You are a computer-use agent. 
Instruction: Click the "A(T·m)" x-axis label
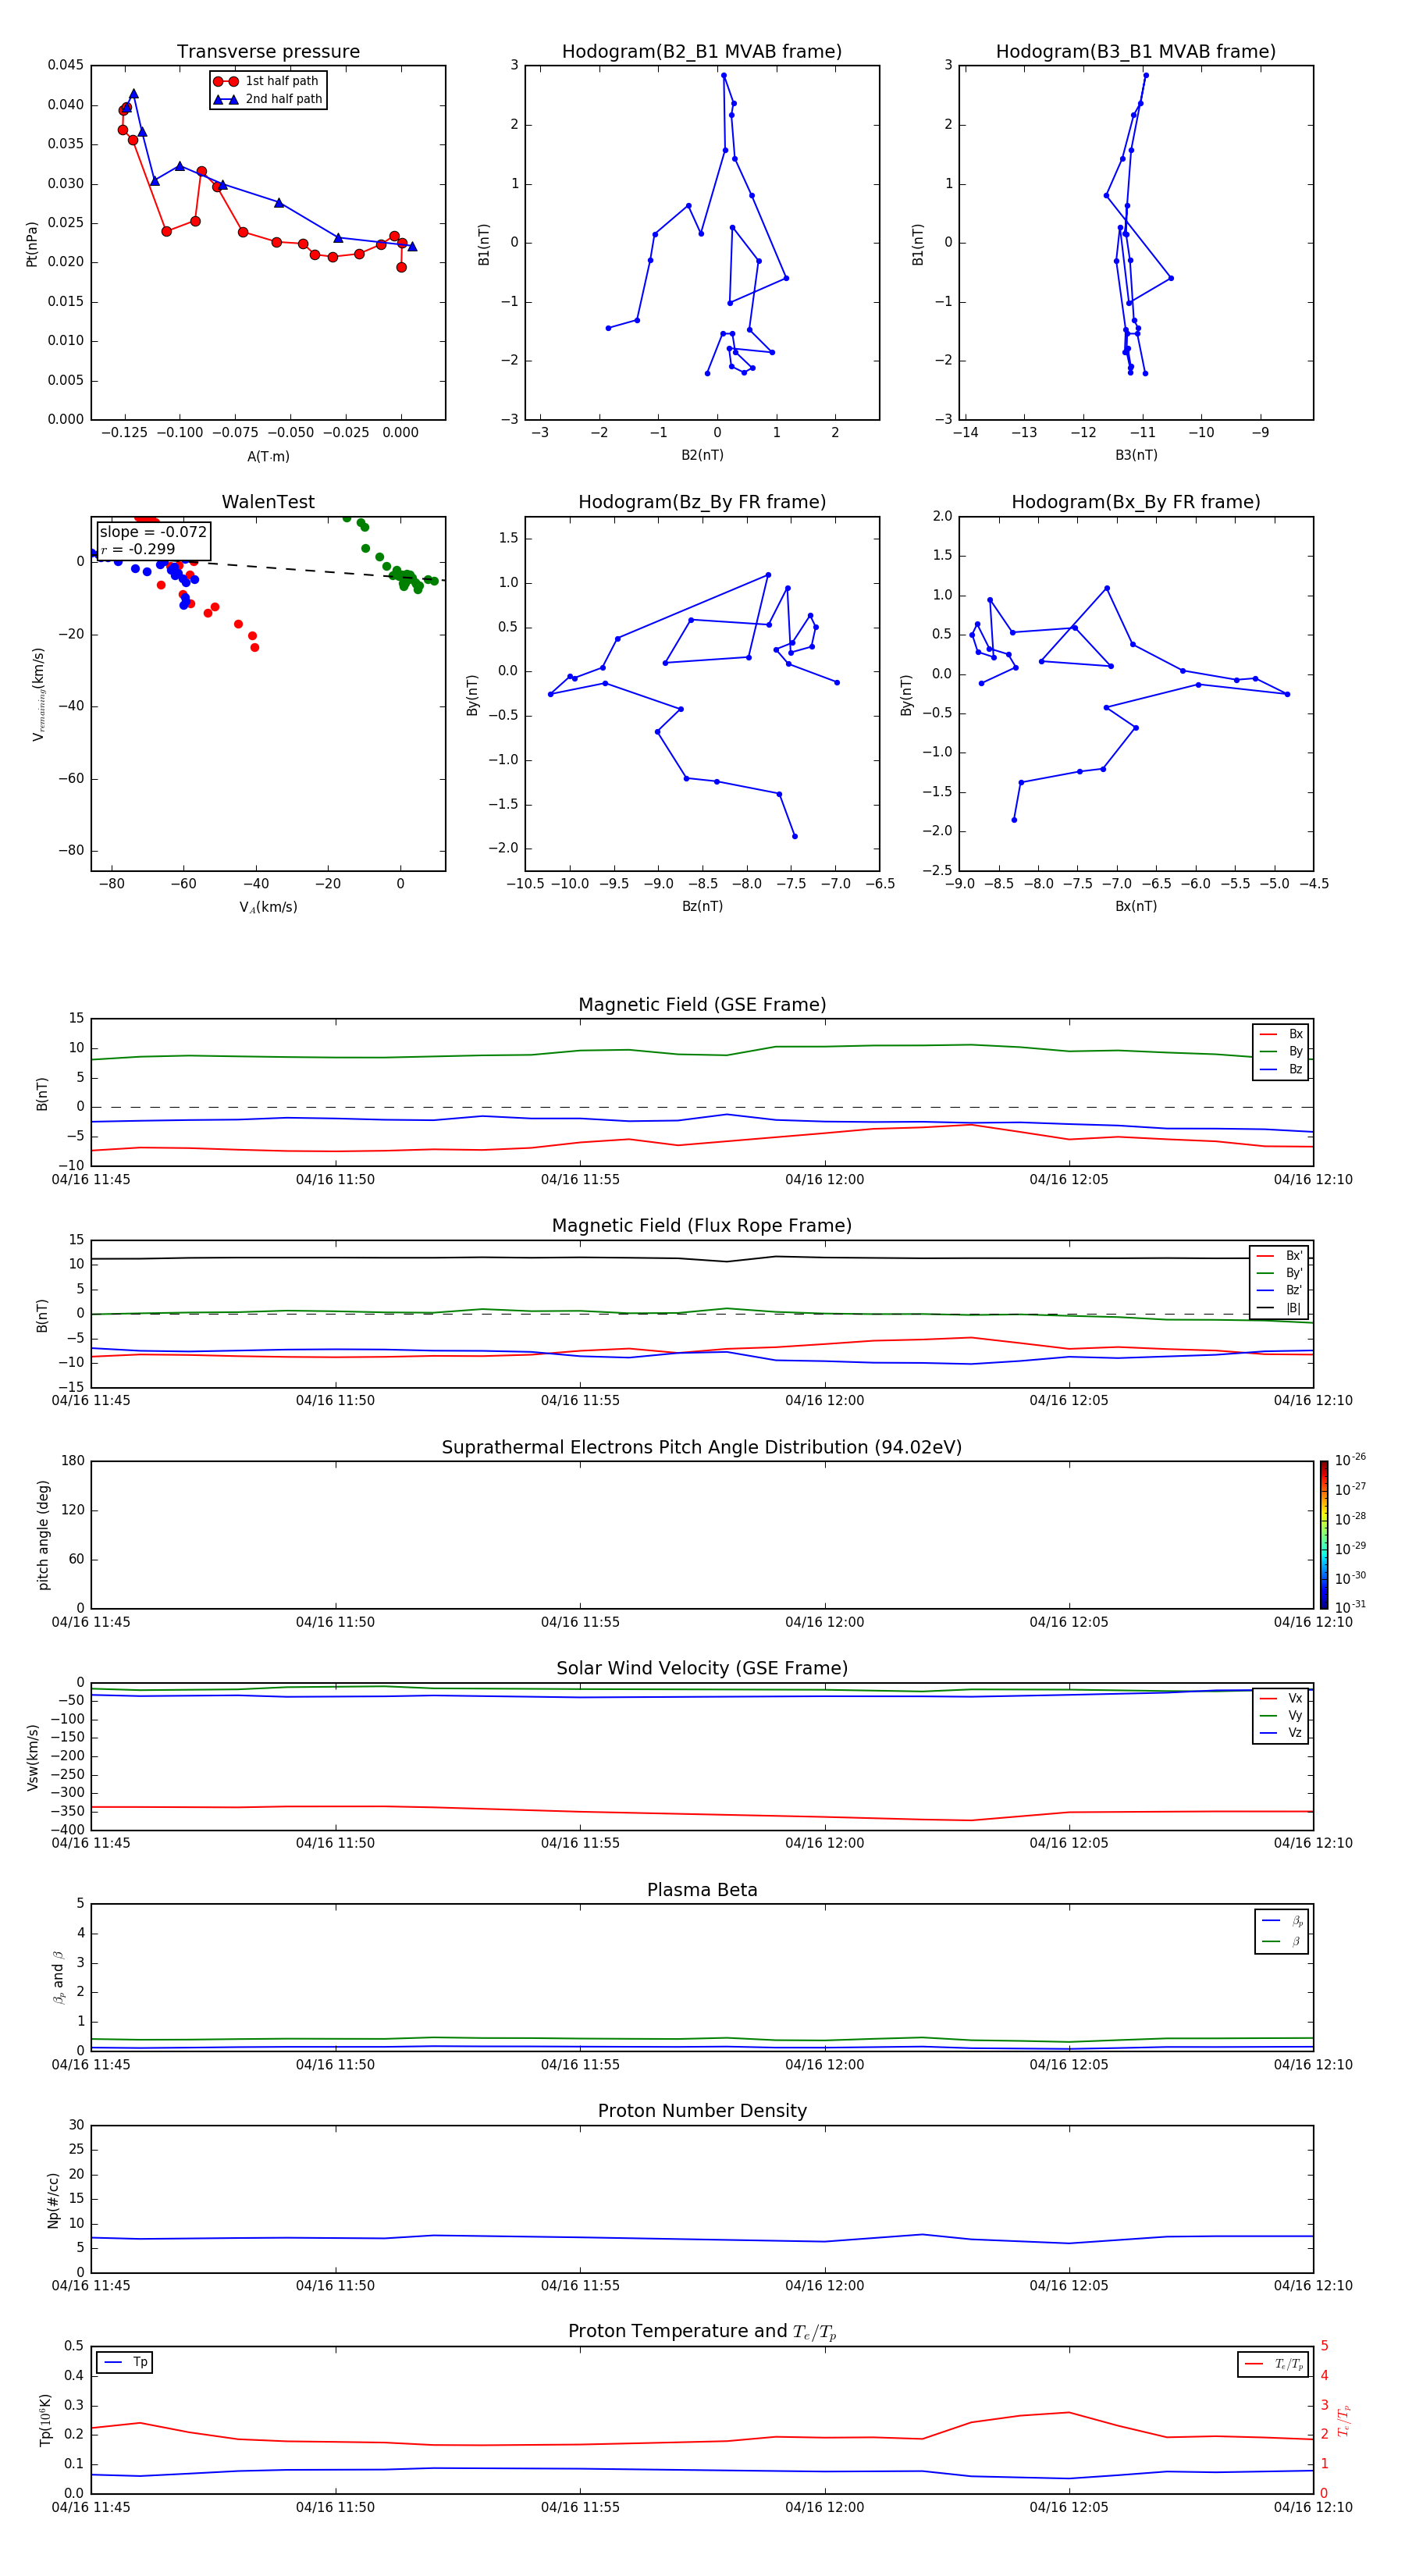268,457
